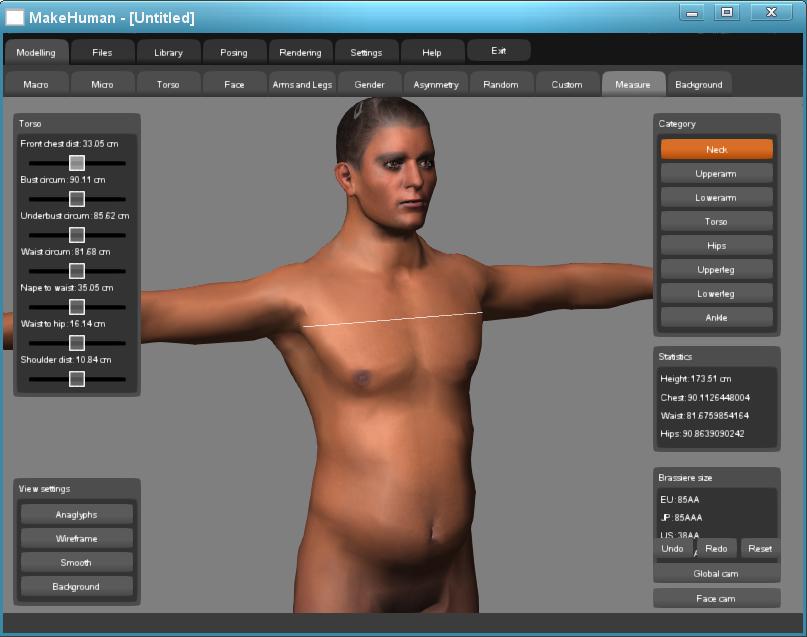Open the Asymmetry sub-tab

click(436, 84)
